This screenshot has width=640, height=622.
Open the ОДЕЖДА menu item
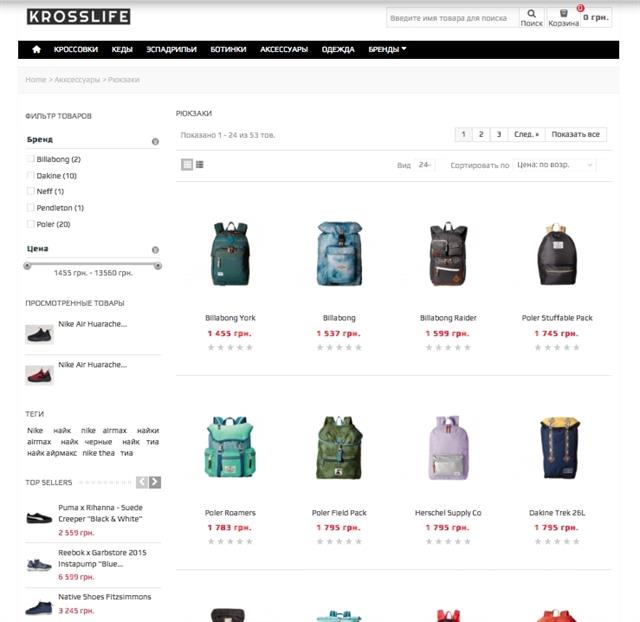point(338,49)
